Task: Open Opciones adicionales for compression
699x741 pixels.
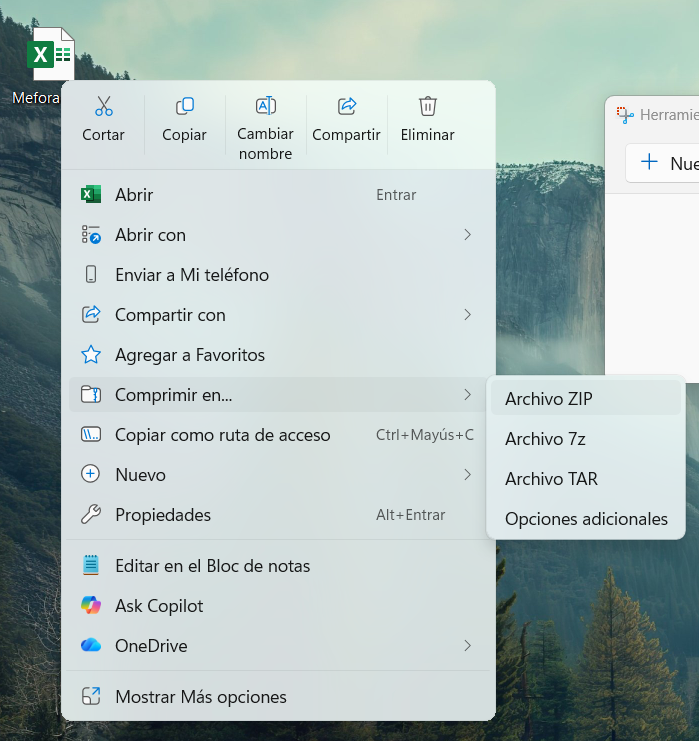Action: (x=586, y=519)
